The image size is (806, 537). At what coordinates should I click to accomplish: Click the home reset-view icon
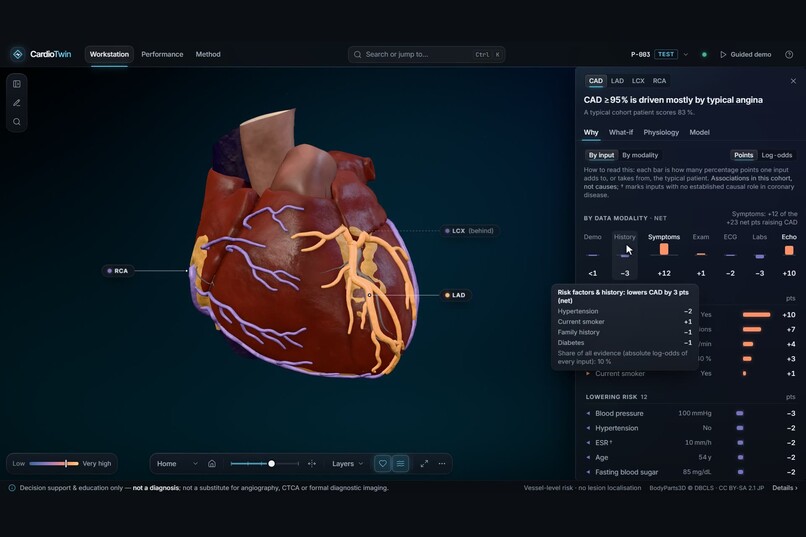coord(212,464)
